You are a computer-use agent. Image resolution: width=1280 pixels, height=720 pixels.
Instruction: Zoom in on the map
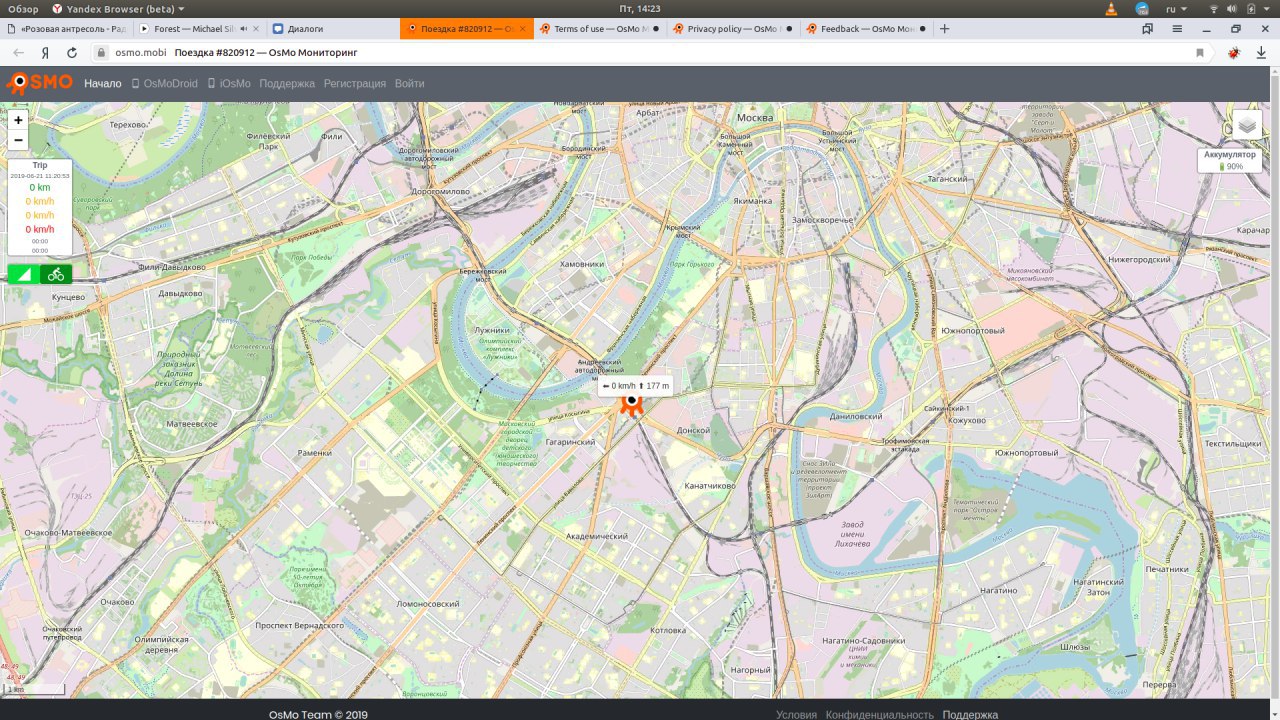[18, 119]
